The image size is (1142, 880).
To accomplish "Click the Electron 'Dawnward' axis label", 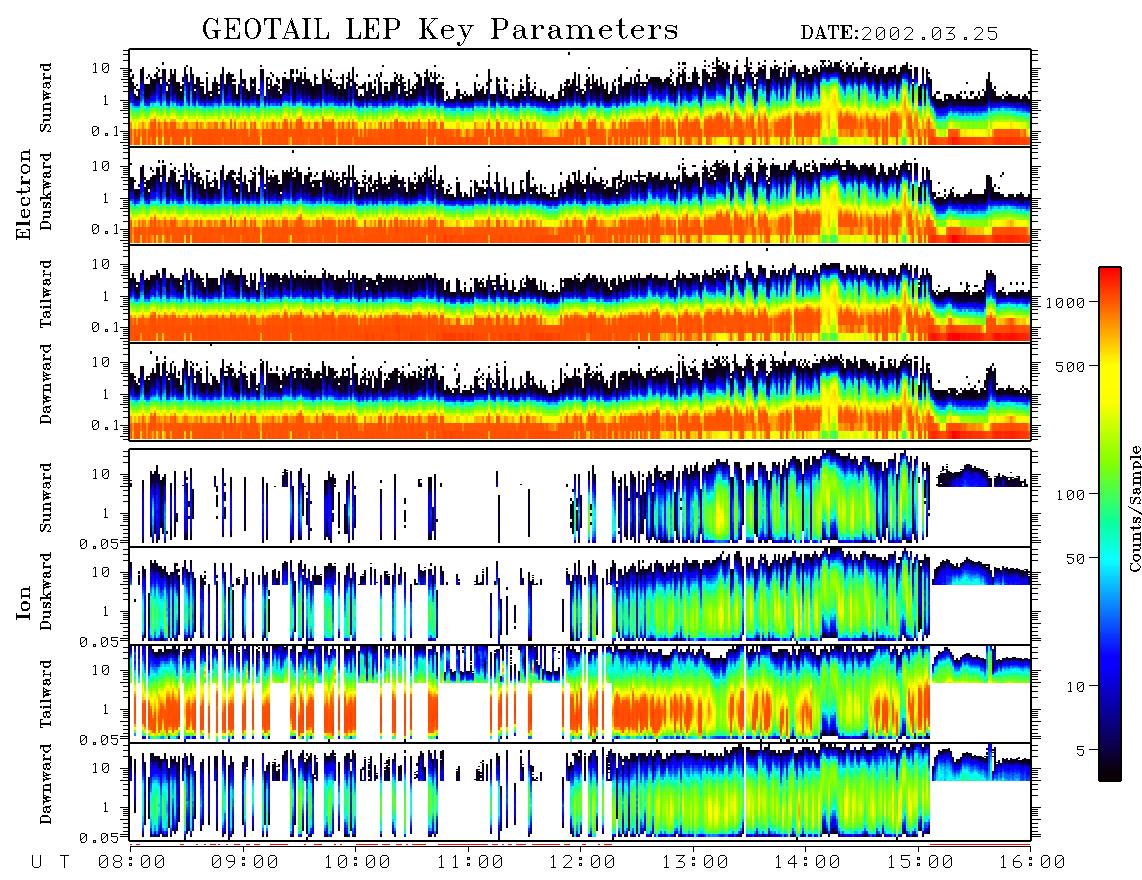I will tap(45, 384).
